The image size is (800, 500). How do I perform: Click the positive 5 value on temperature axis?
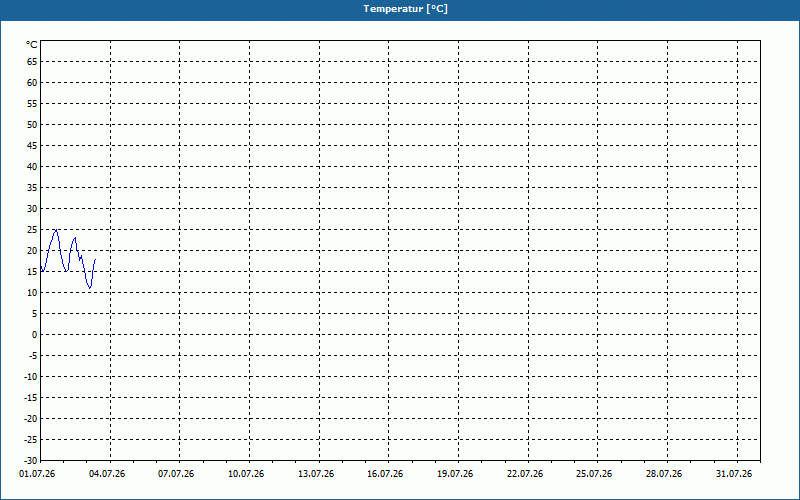35,314
